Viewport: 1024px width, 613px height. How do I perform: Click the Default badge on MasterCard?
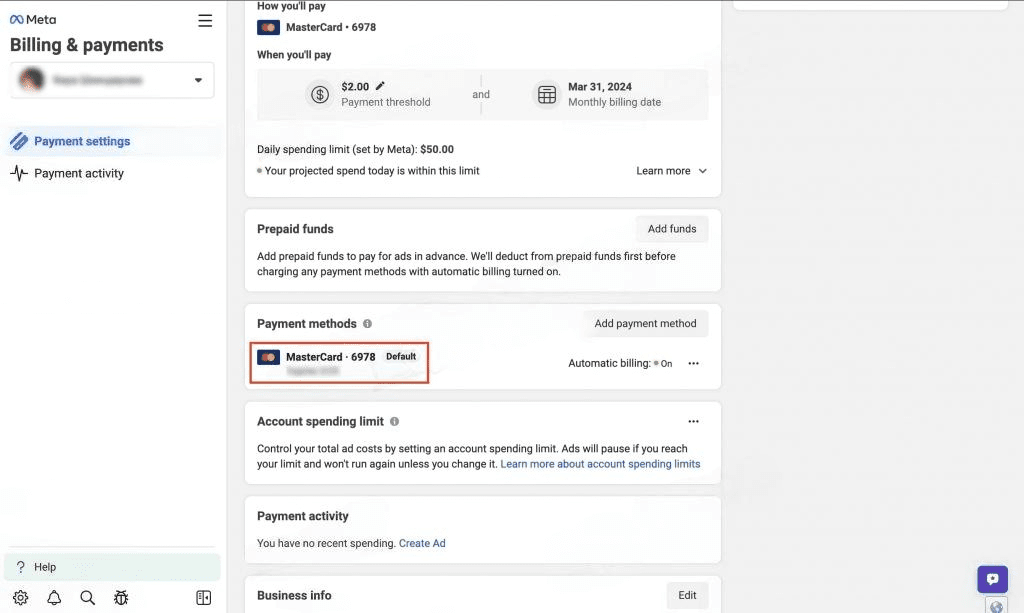coord(401,356)
